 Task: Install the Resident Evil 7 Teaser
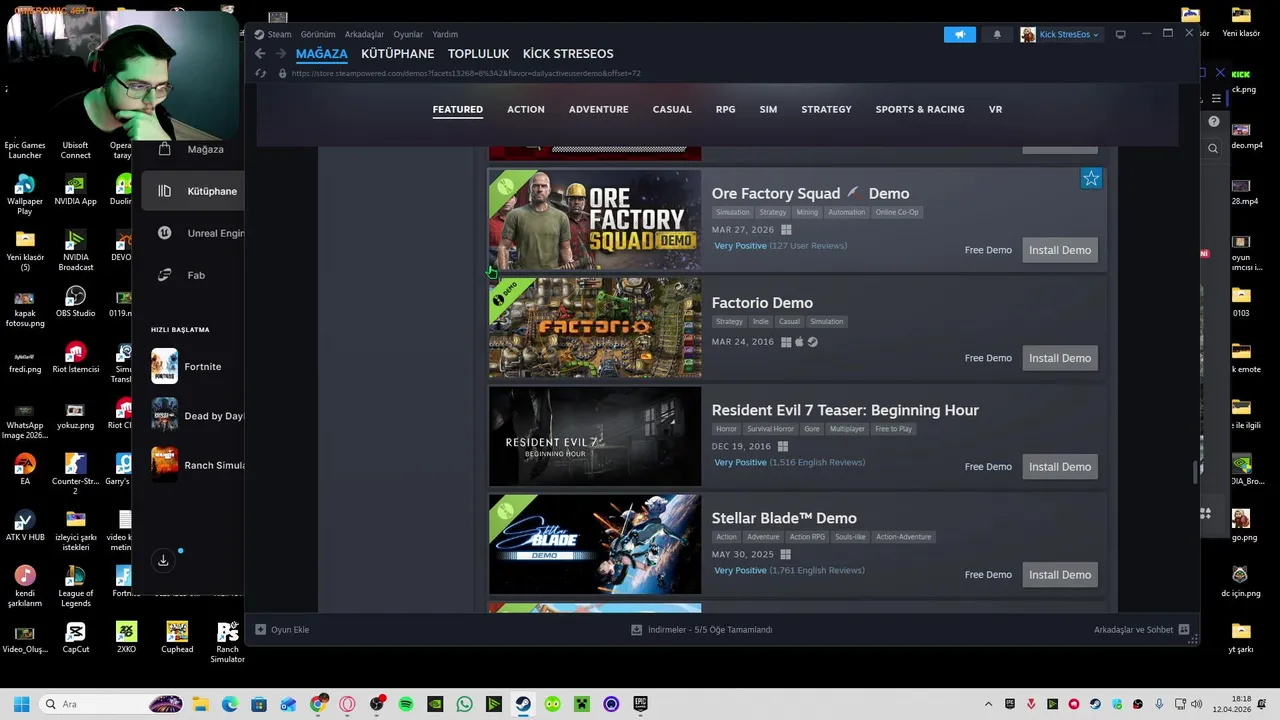pyautogui.click(x=1060, y=467)
